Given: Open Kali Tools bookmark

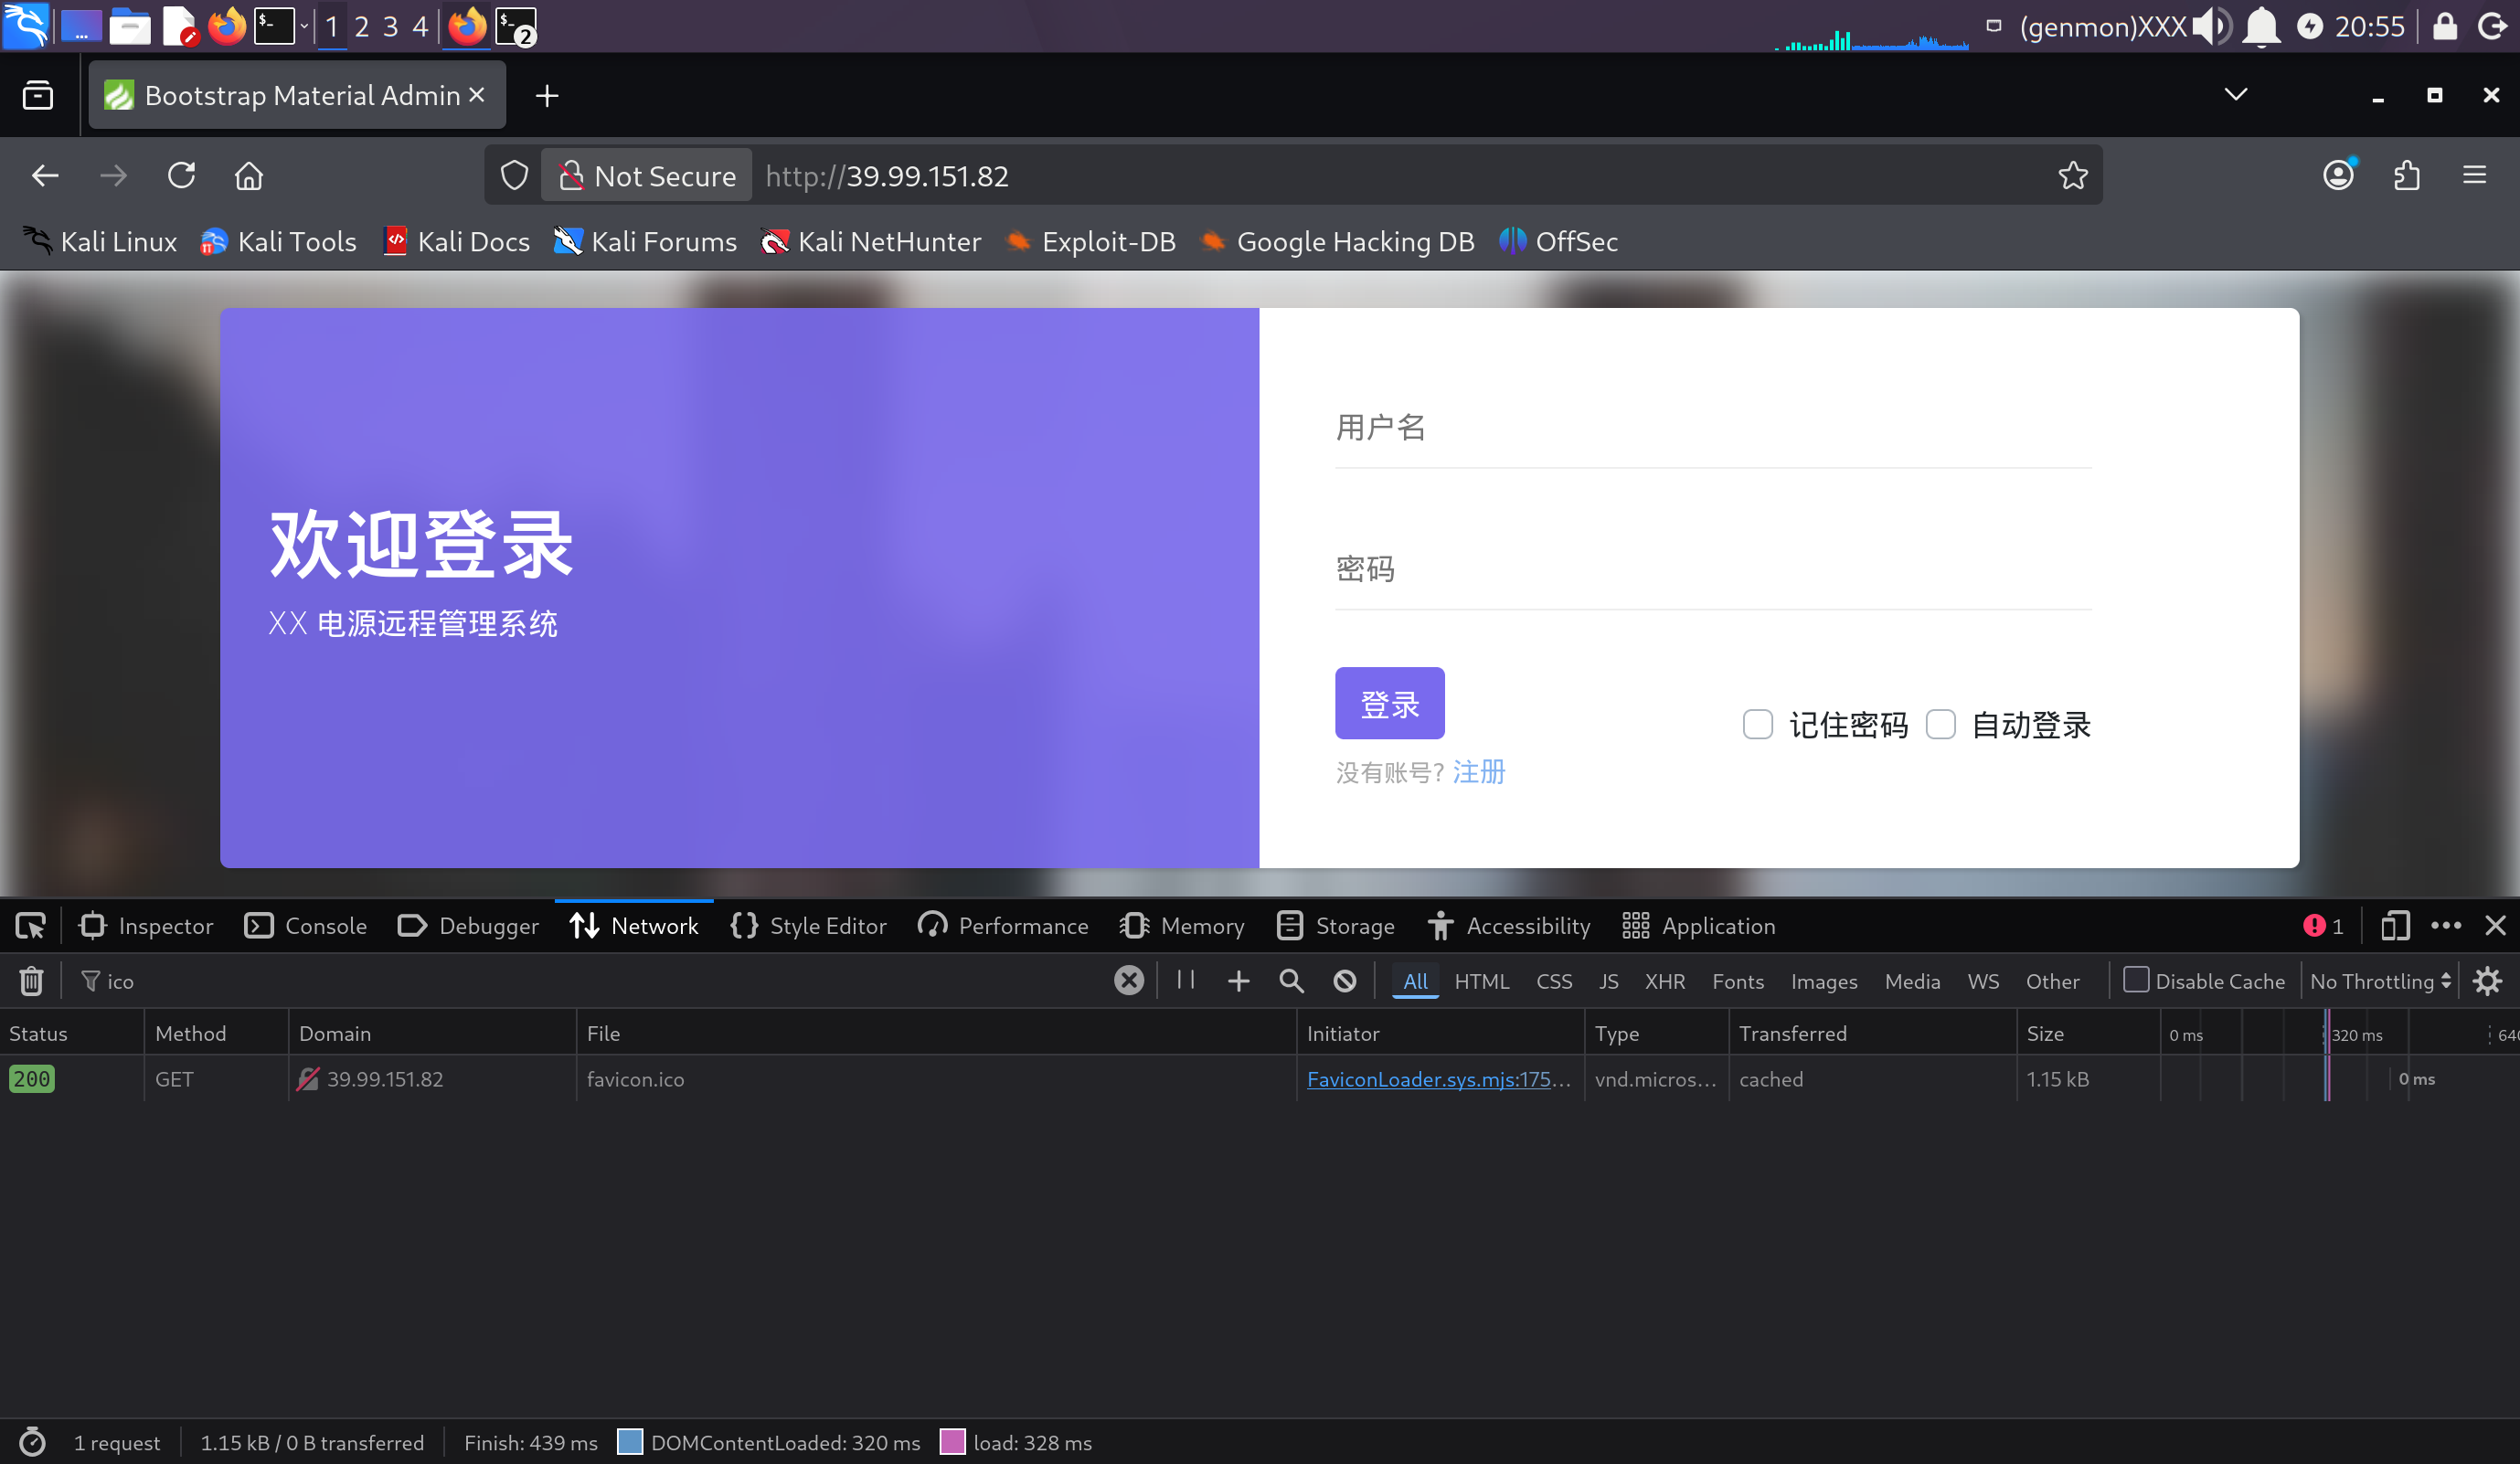Looking at the screenshot, I should 278,241.
